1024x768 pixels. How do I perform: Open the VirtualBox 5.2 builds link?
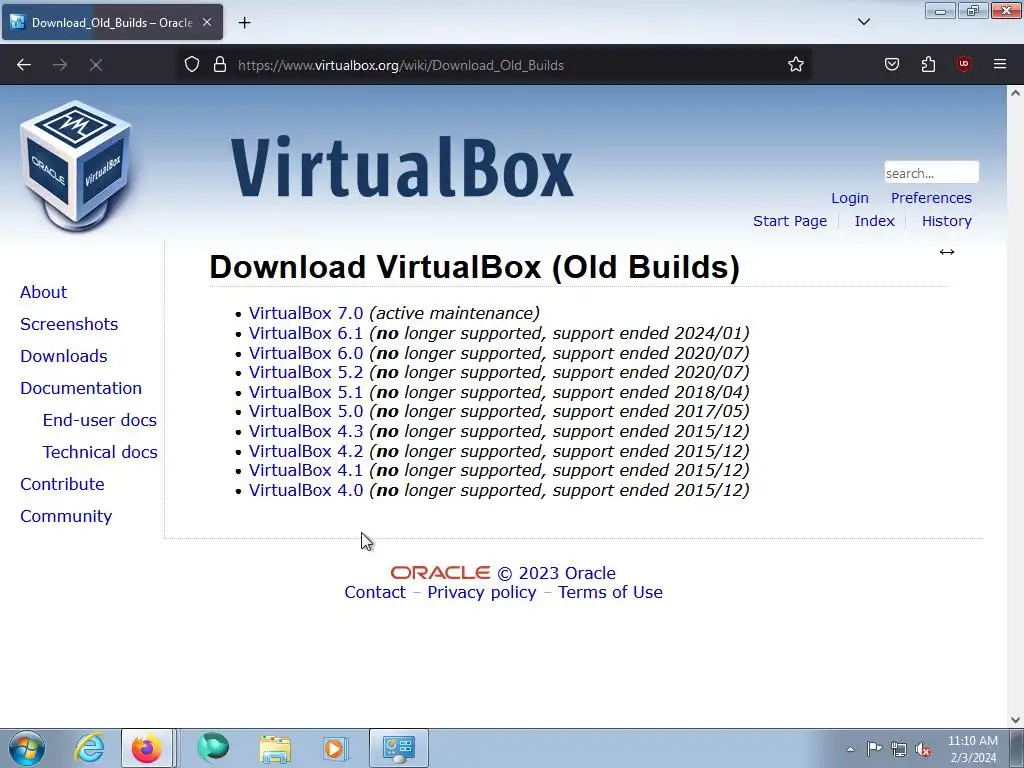pyautogui.click(x=306, y=372)
